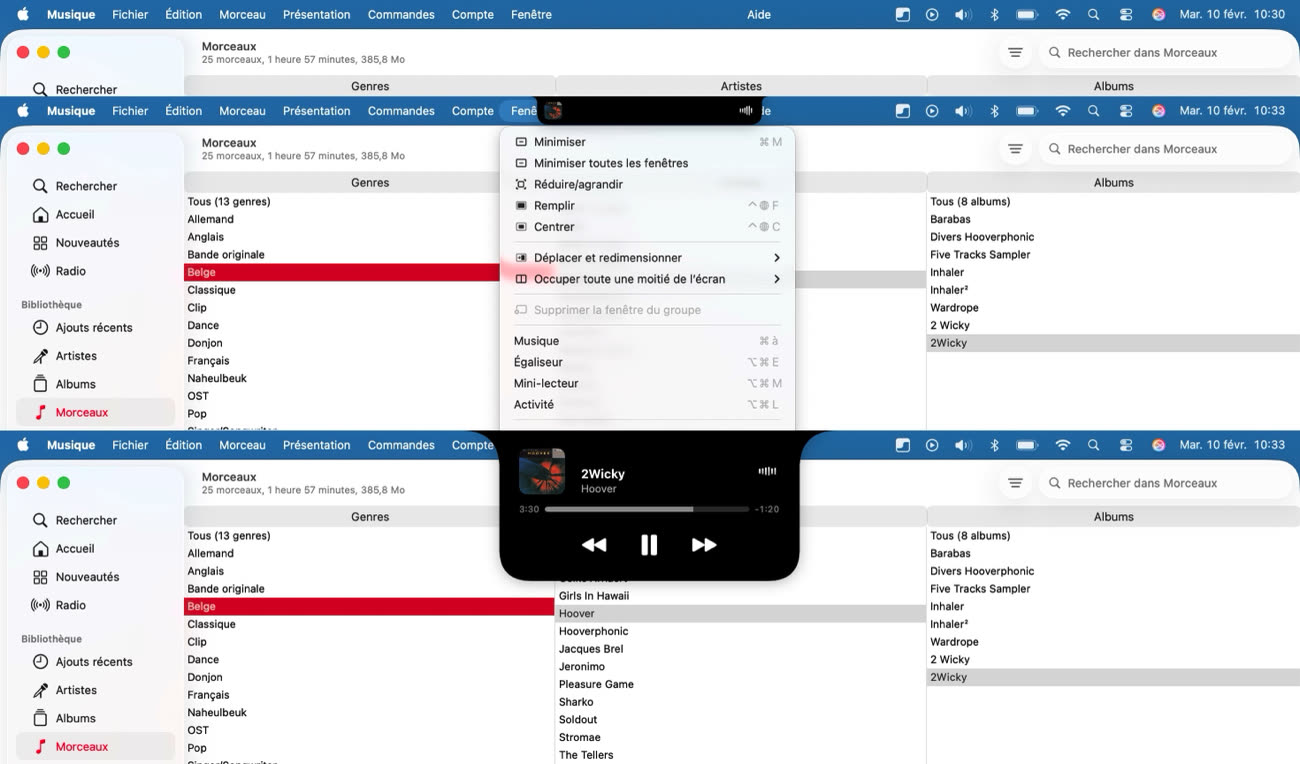Select Activité in the Fenêtre menu
This screenshot has width=1300, height=764.
point(534,405)
